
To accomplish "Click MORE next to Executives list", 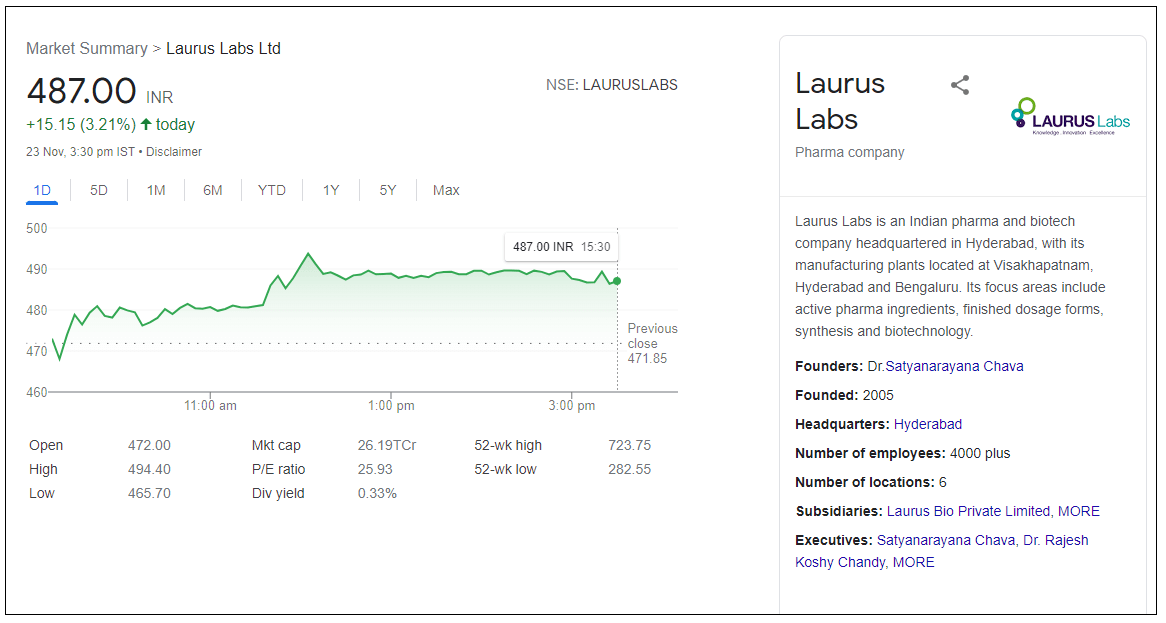I will pos(913,562).
